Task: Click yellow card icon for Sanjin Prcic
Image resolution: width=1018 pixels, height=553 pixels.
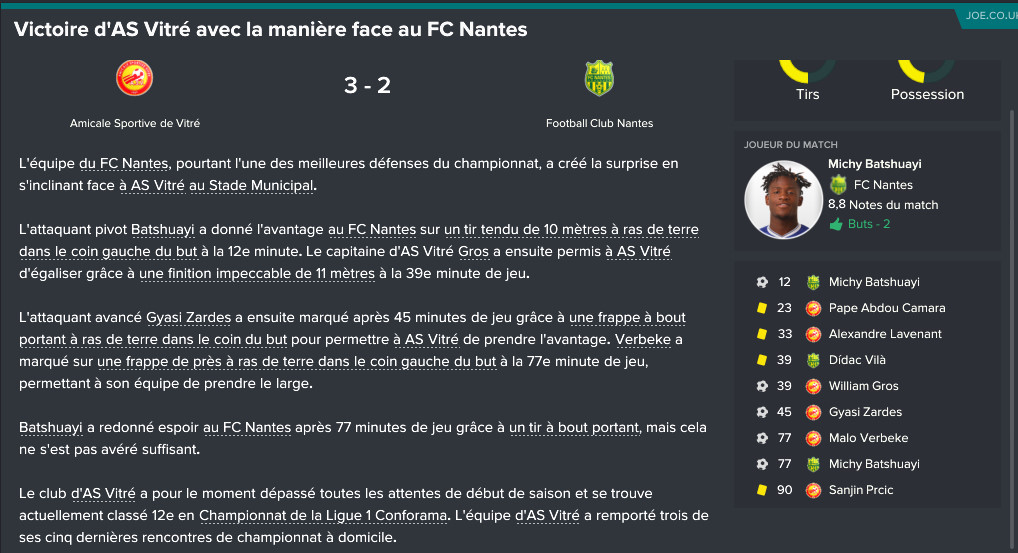Action: (762, 490)
